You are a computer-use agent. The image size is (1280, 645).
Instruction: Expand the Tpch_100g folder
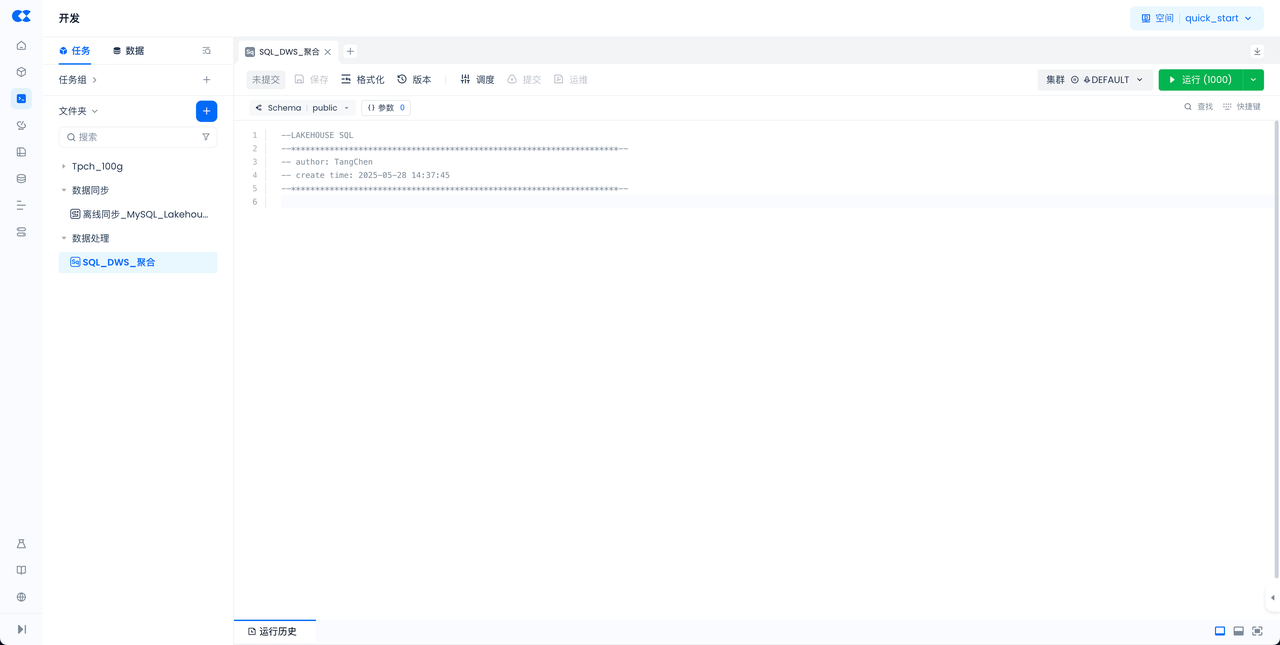coord(64,167)
